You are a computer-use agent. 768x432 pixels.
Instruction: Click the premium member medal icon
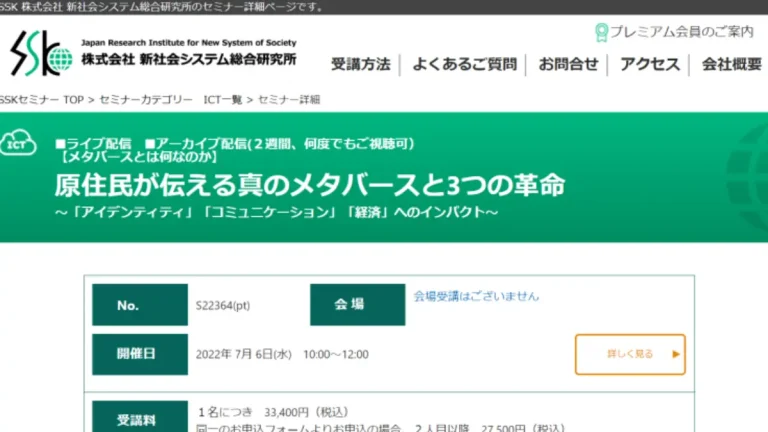[601, 32]
